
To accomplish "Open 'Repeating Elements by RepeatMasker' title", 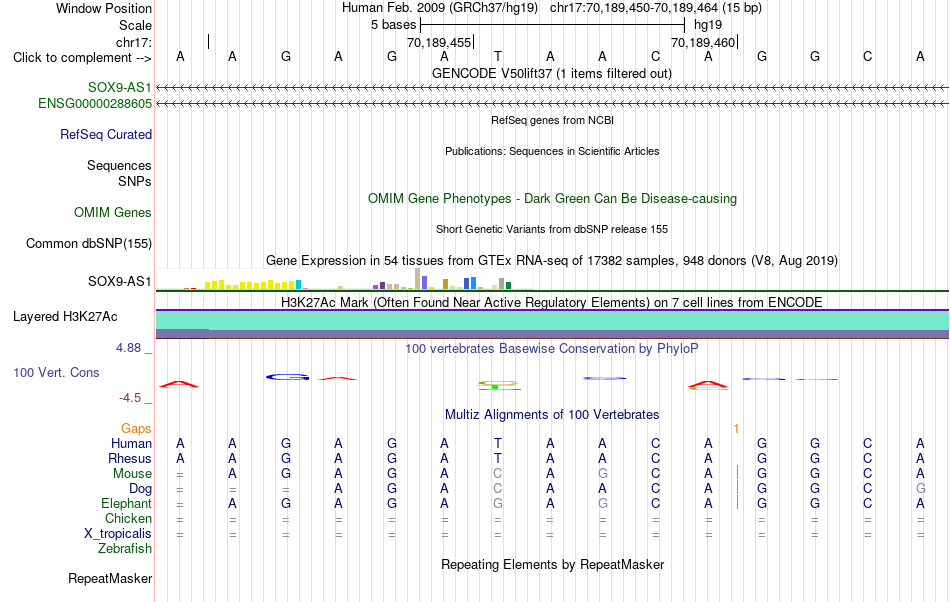I will coord(553,564).
